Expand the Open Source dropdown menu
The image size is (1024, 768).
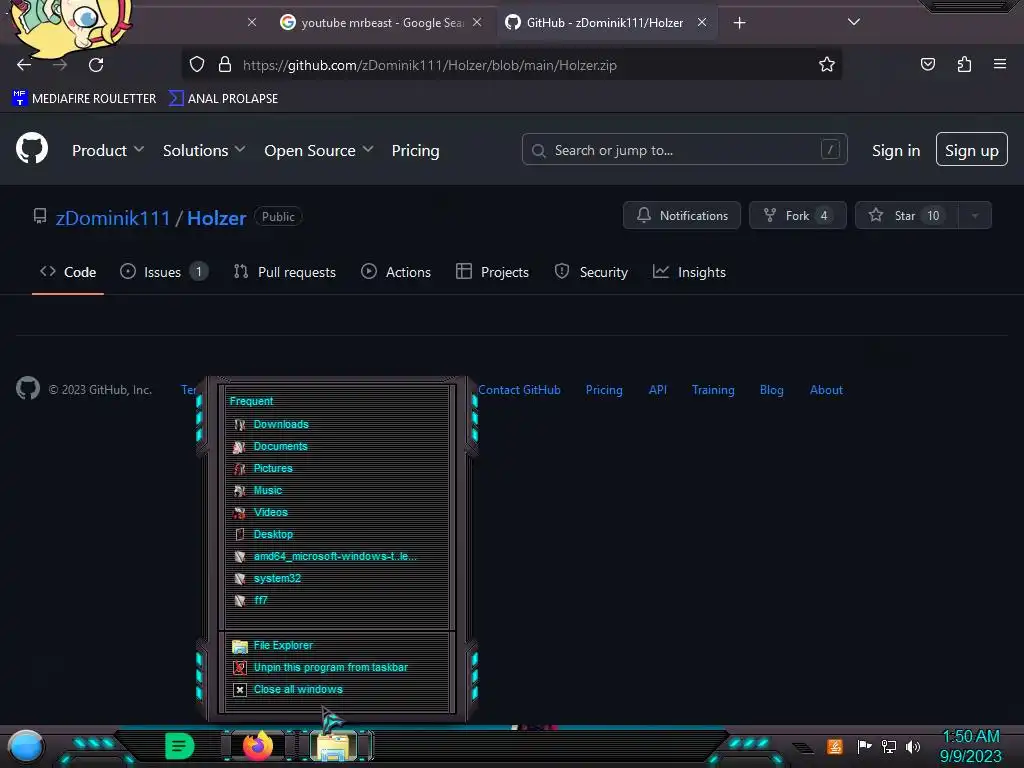(319, 150)
